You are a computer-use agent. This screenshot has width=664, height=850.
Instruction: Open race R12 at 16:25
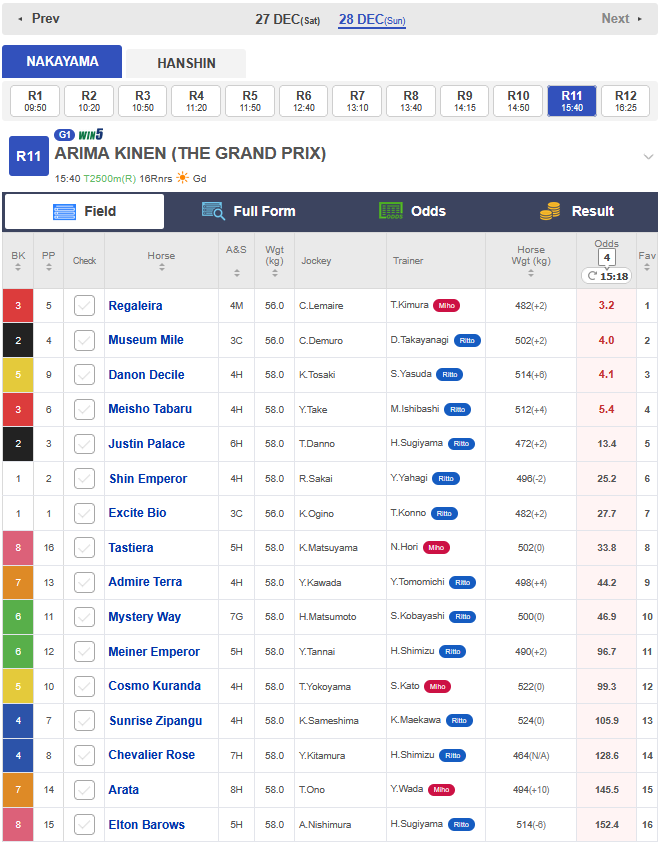tap(626, 101)
